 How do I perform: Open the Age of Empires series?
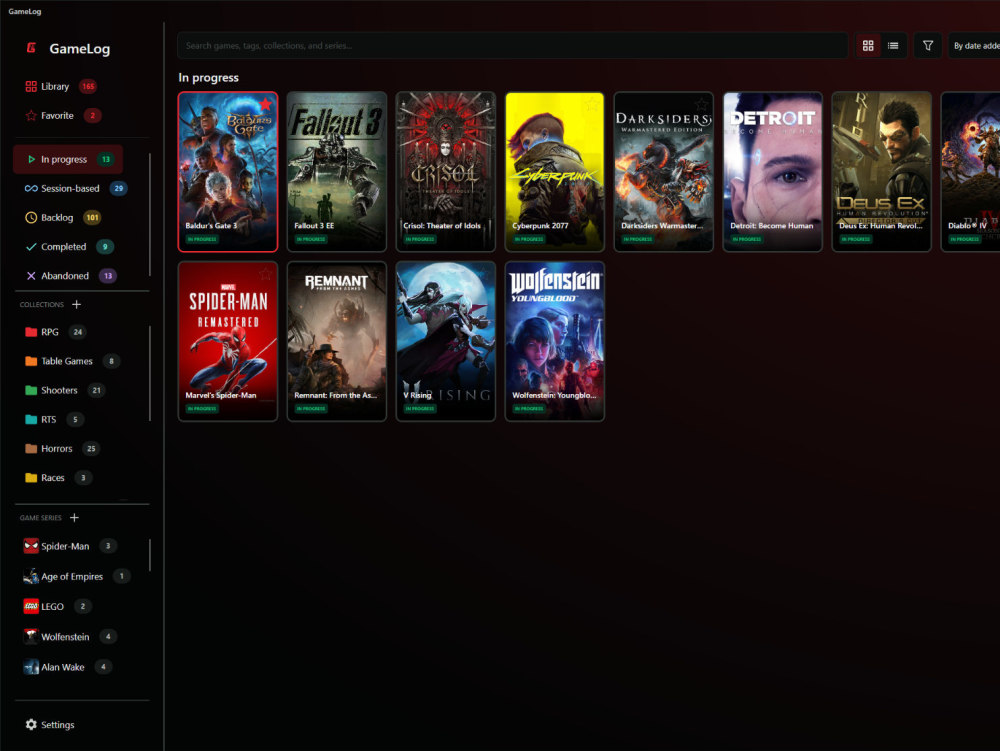[x=77, y=576]
